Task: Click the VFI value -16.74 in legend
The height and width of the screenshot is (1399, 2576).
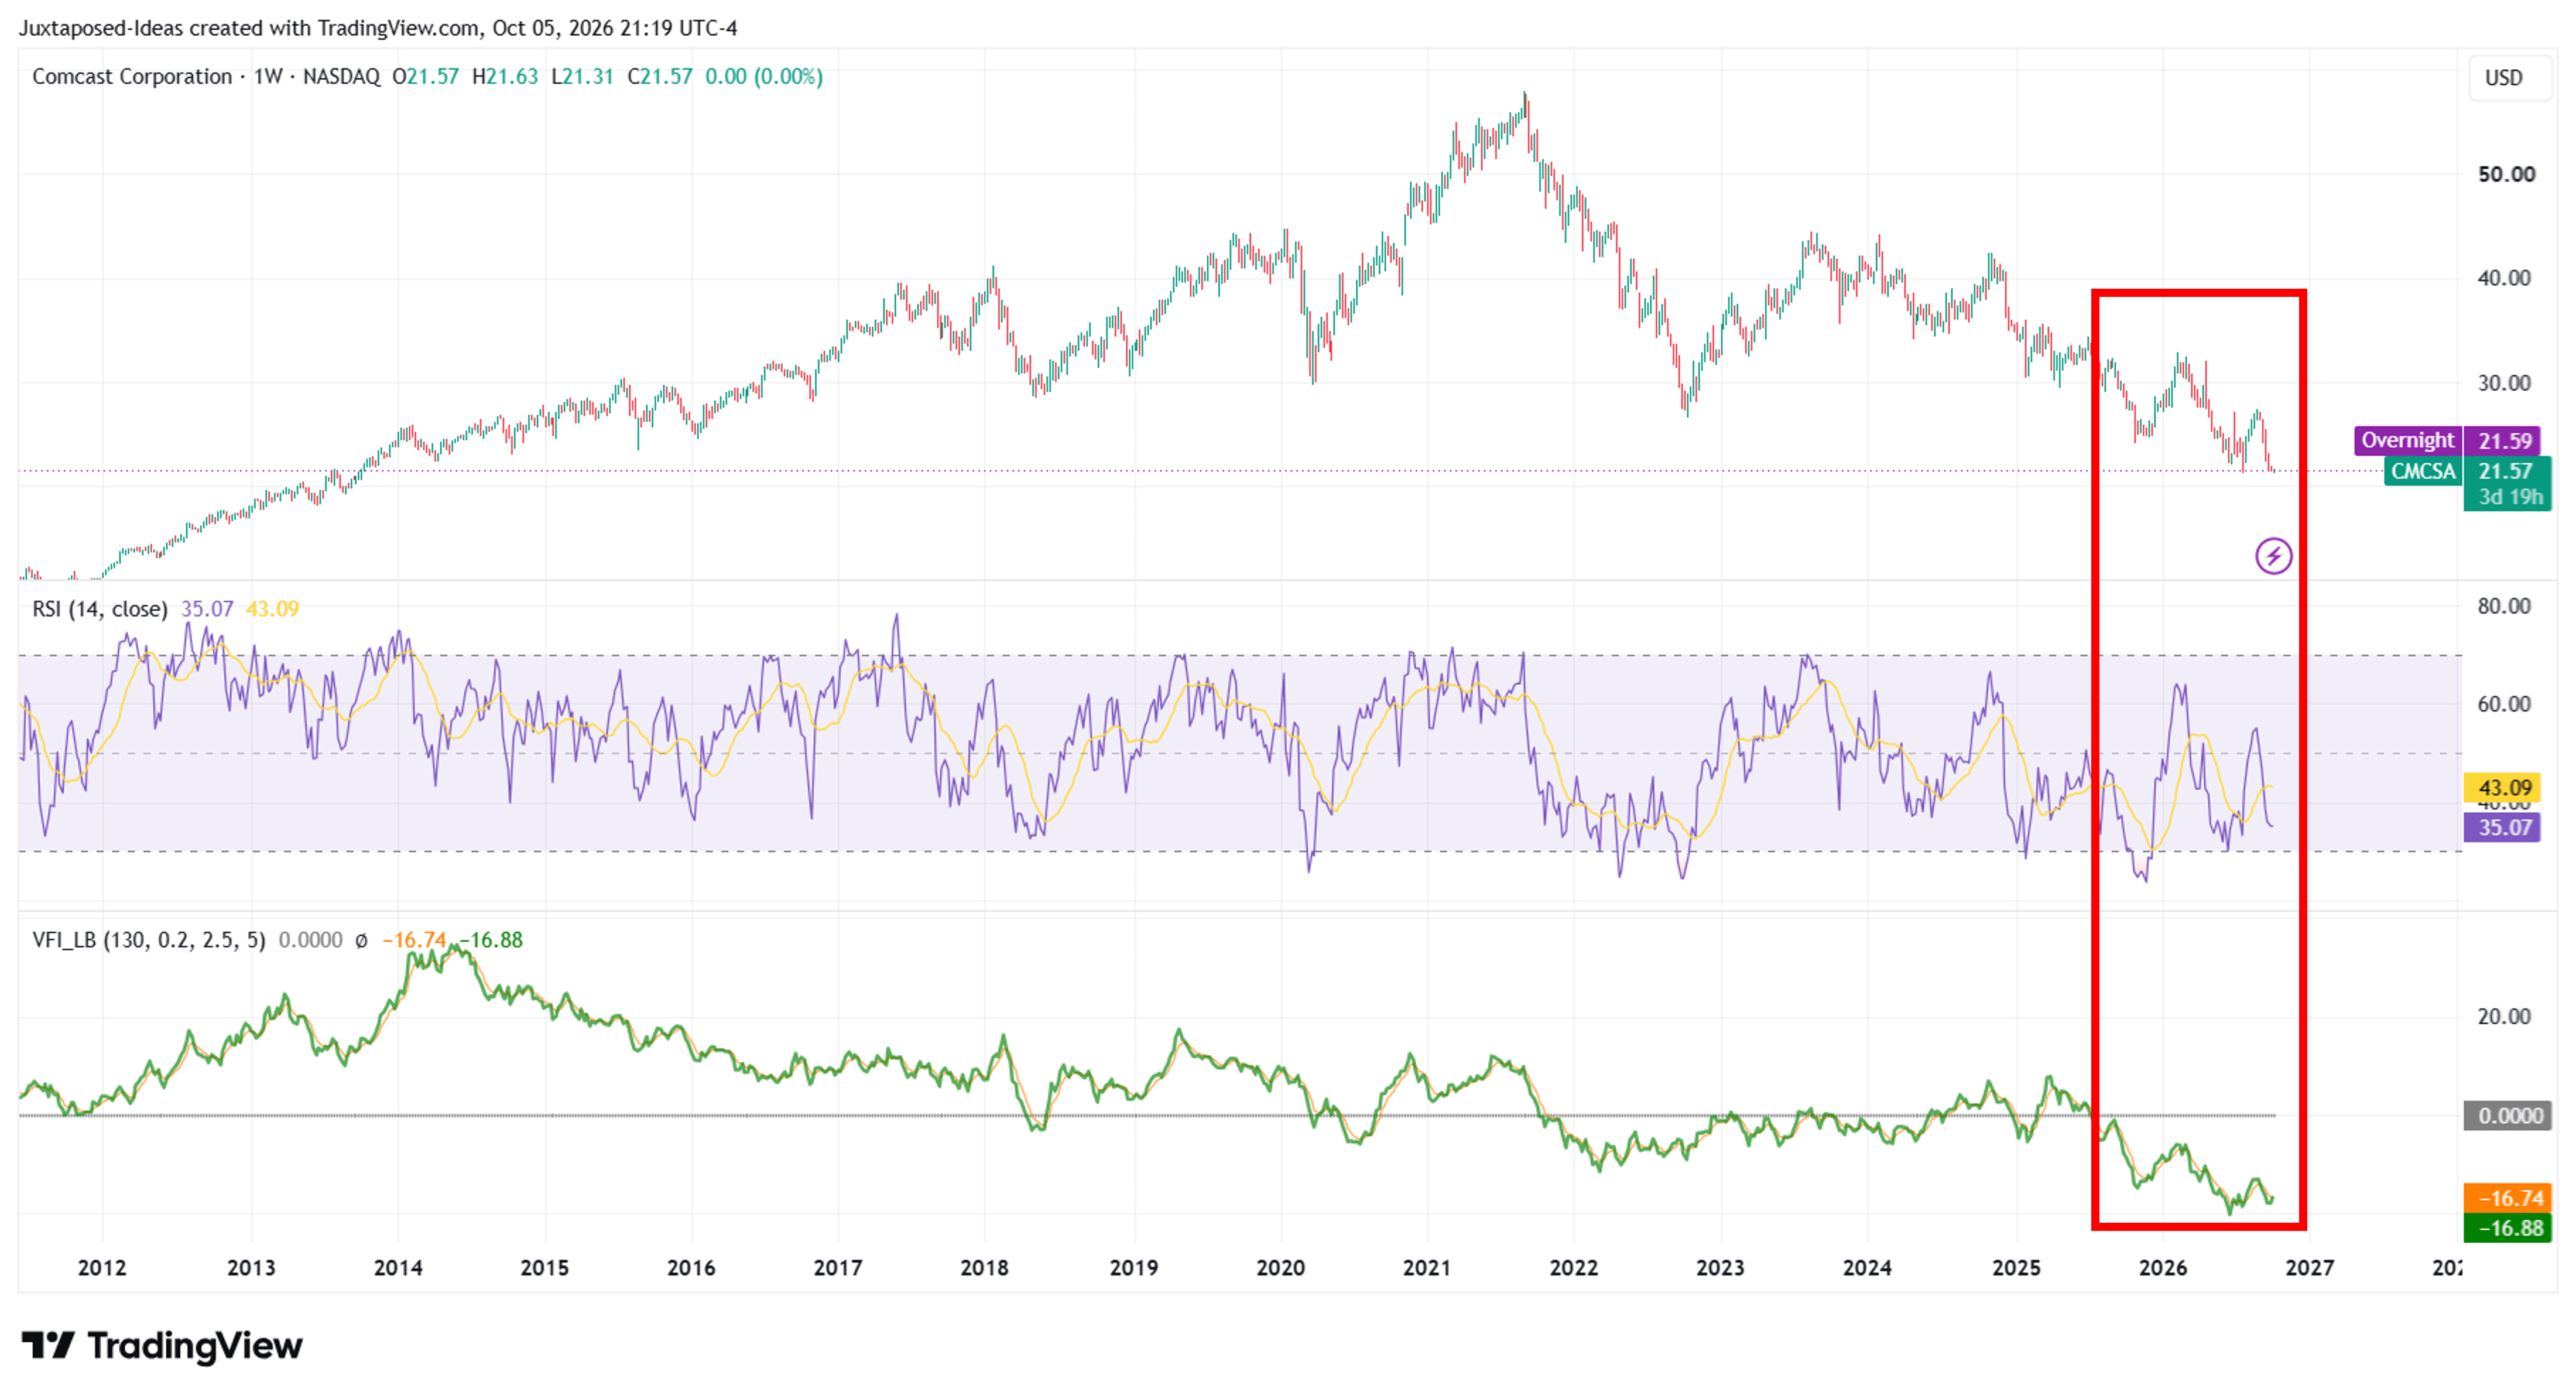Action: [414, 940]
